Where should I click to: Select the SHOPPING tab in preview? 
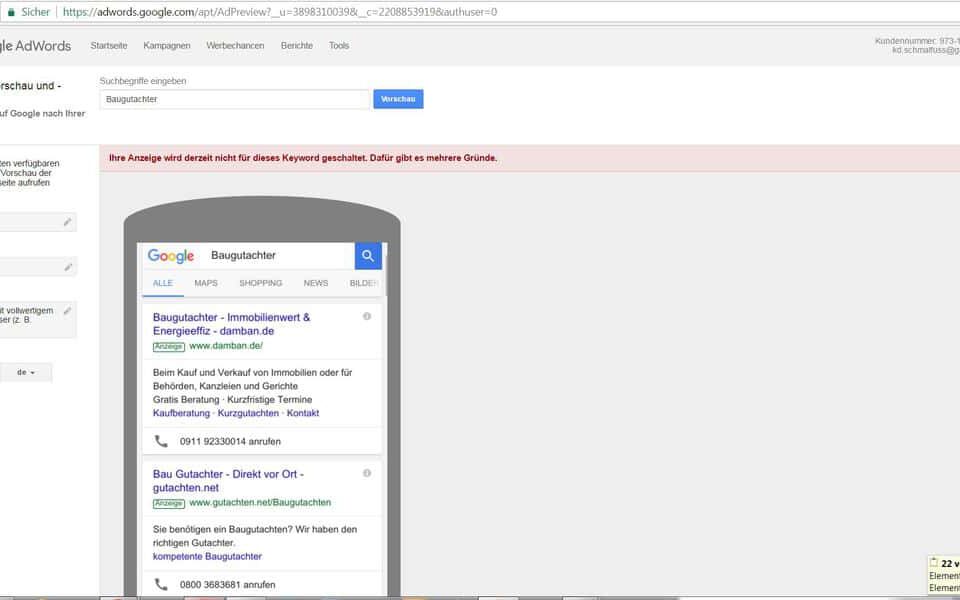click(x=261, y=283)
